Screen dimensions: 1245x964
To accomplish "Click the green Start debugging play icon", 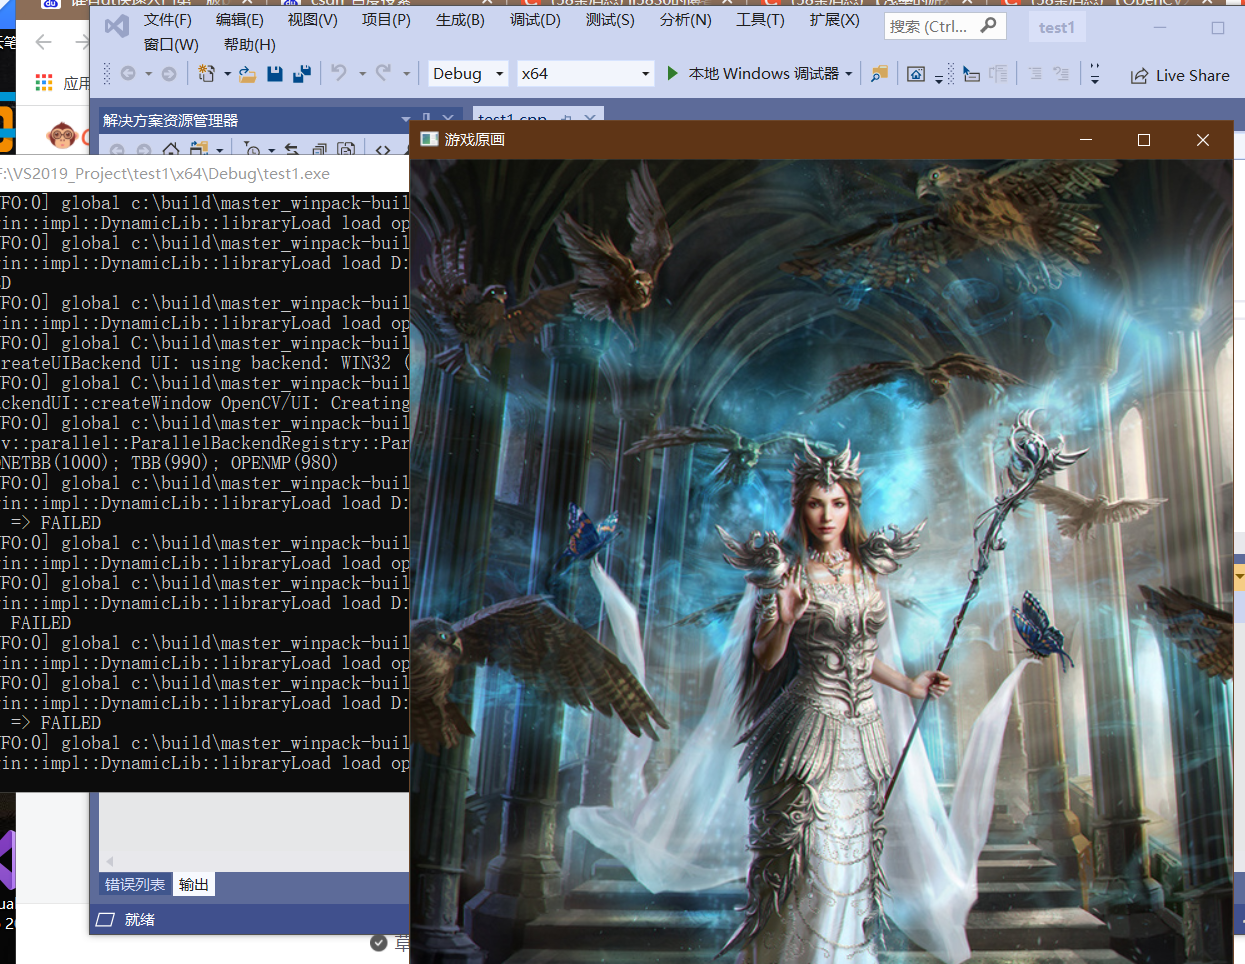I will 673,73.
